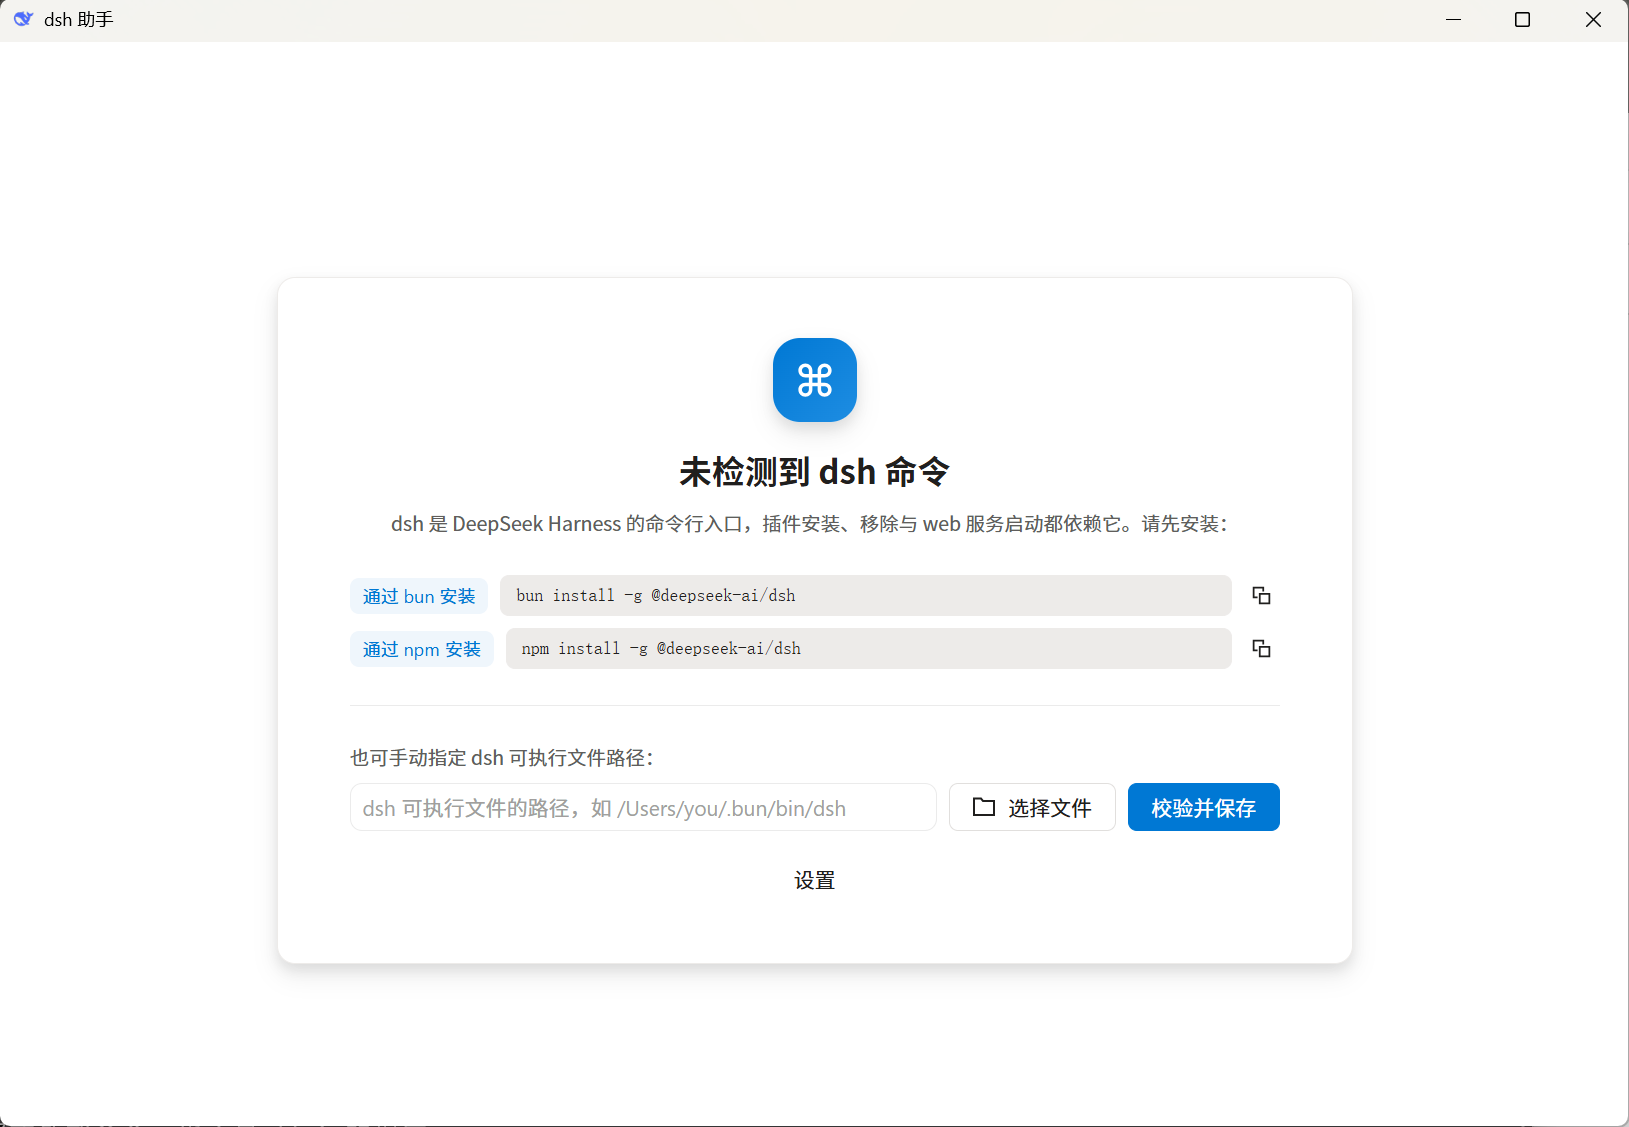Click the blue command-symbol app icon
Screen dimensions: 1629x1127
pos(814,380)
